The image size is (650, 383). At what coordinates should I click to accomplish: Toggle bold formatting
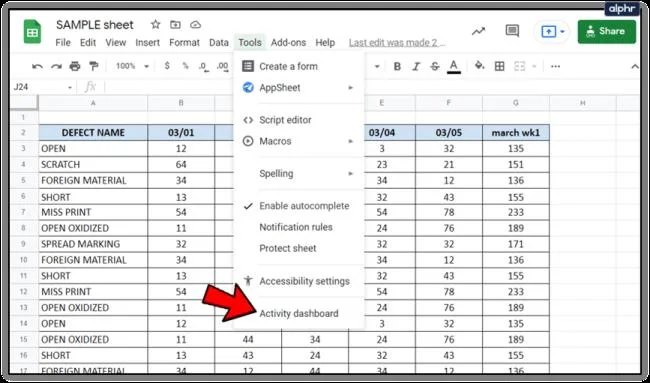point(397,66)
